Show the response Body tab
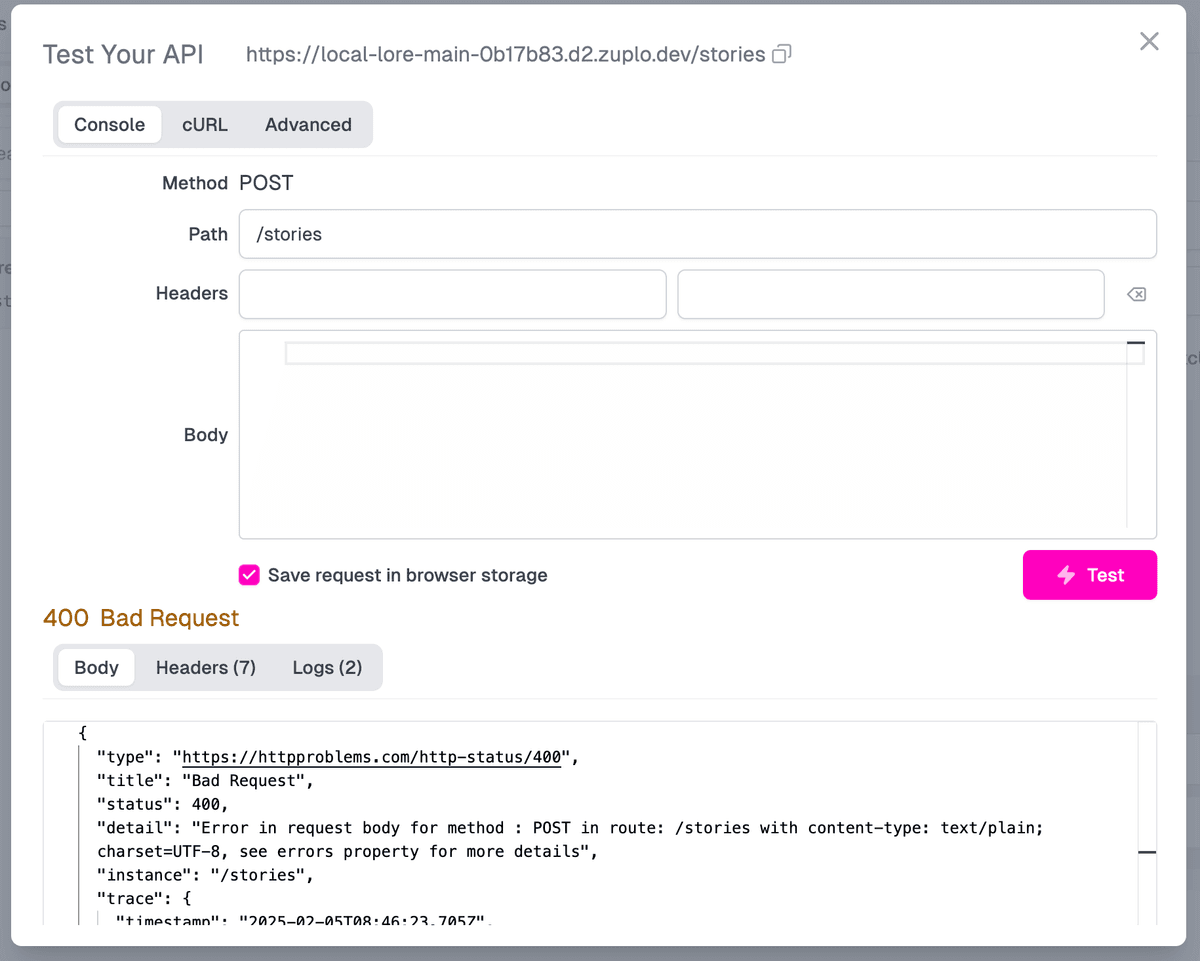Viewport: 1200px width, 961px height. pyautogui.click(x=96, y=667)
